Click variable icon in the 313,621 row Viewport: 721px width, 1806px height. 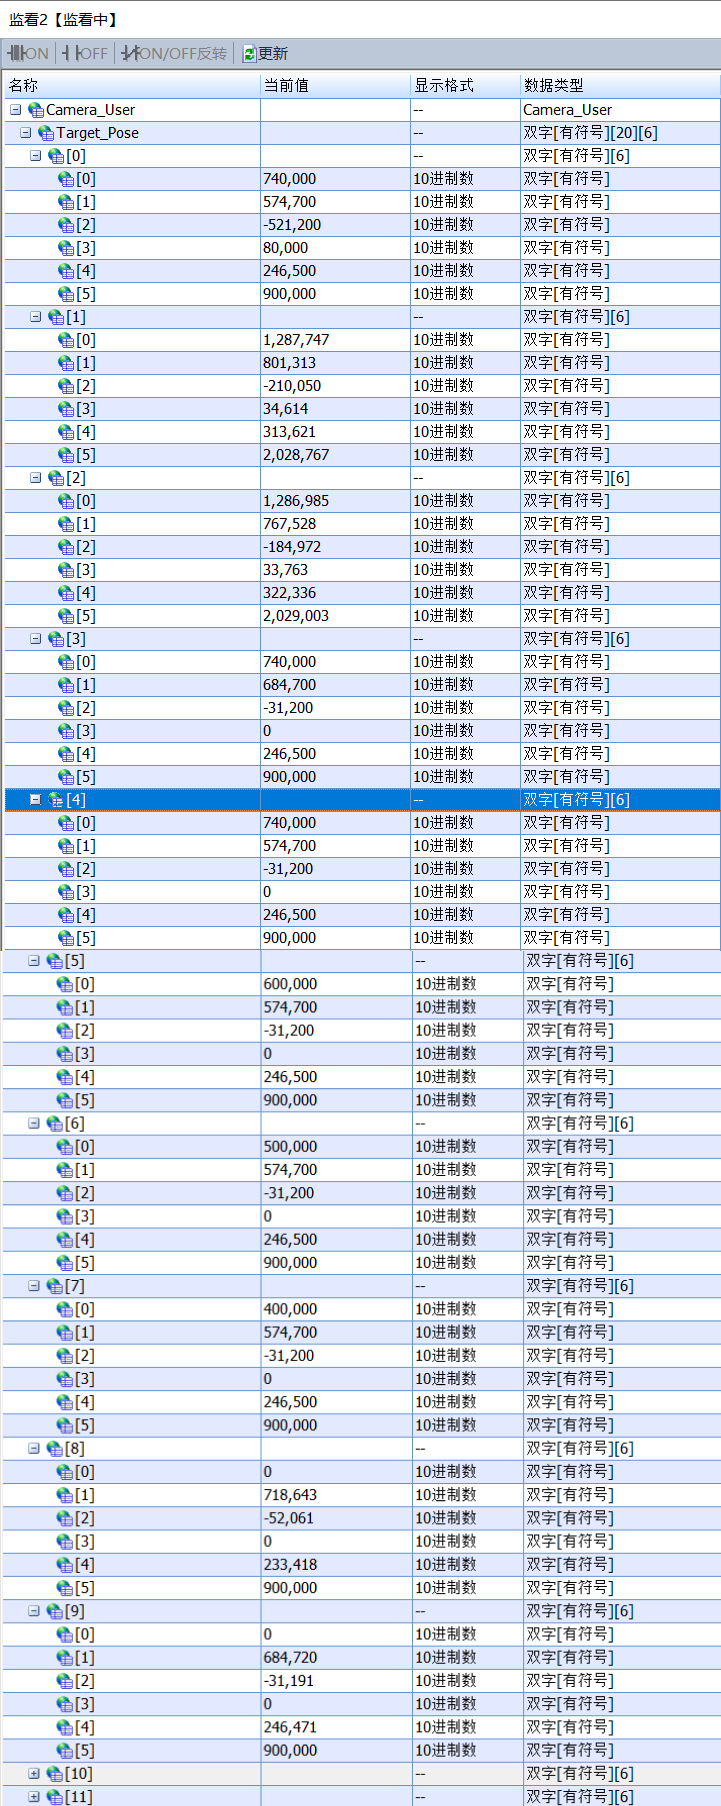[x=66, y=432]
